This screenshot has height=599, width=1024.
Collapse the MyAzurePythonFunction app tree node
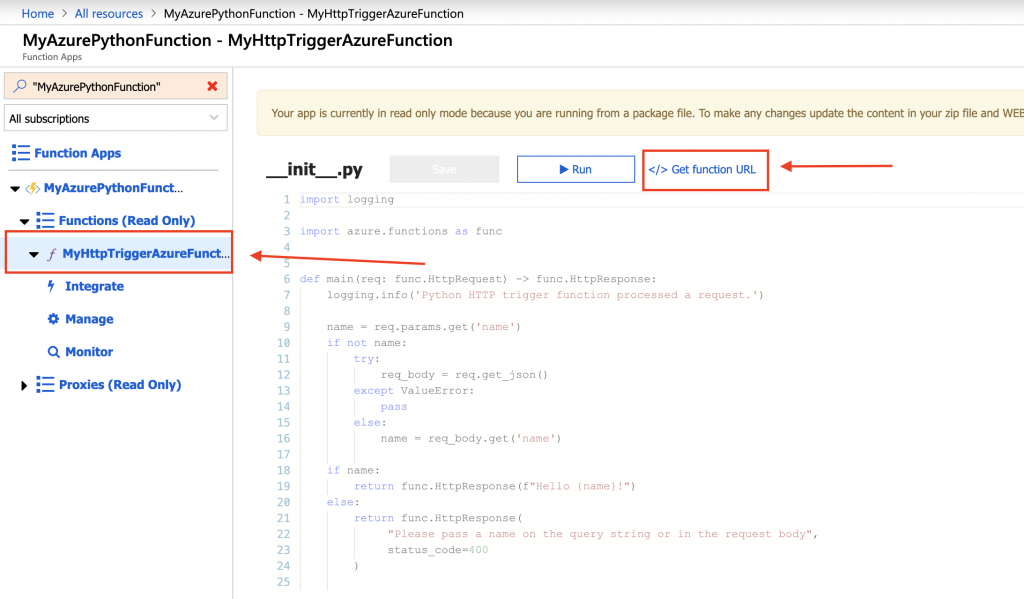[x=14, y=189]
